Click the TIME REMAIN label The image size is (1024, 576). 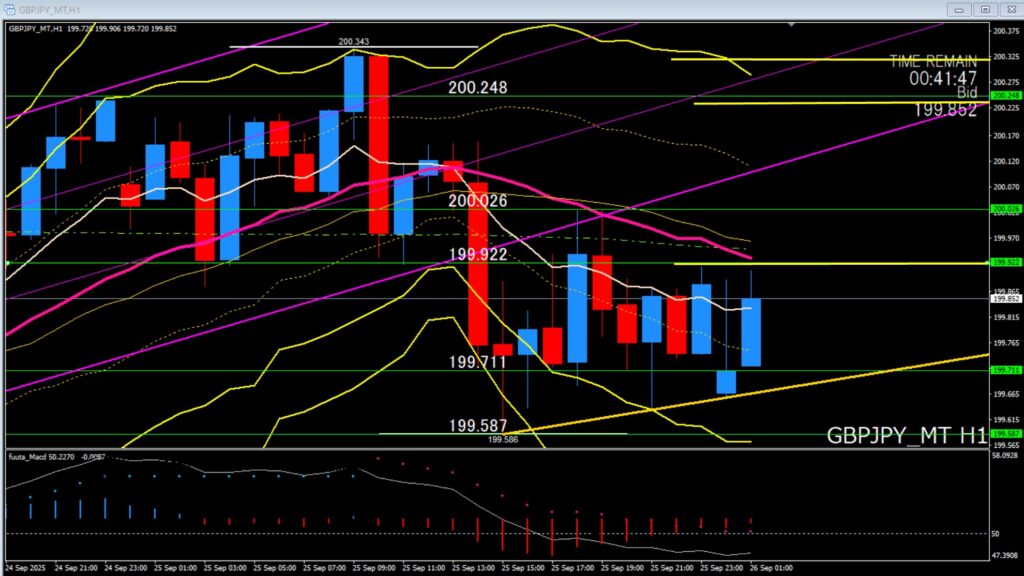(x=932, y=61)
